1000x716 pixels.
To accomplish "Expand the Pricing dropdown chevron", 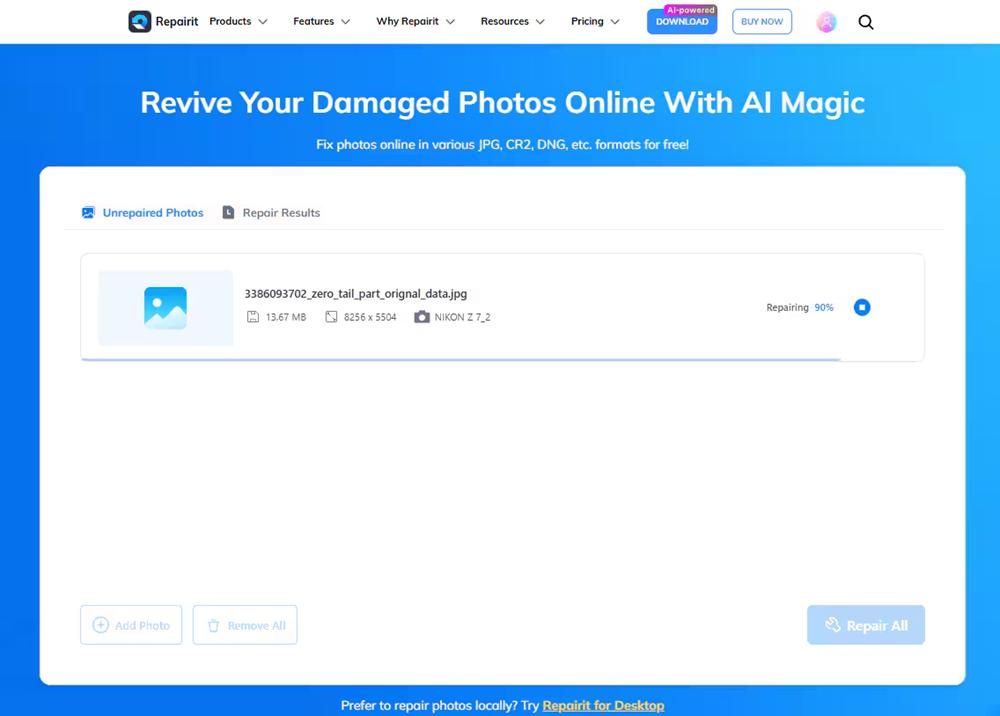I will coord(615,22).
